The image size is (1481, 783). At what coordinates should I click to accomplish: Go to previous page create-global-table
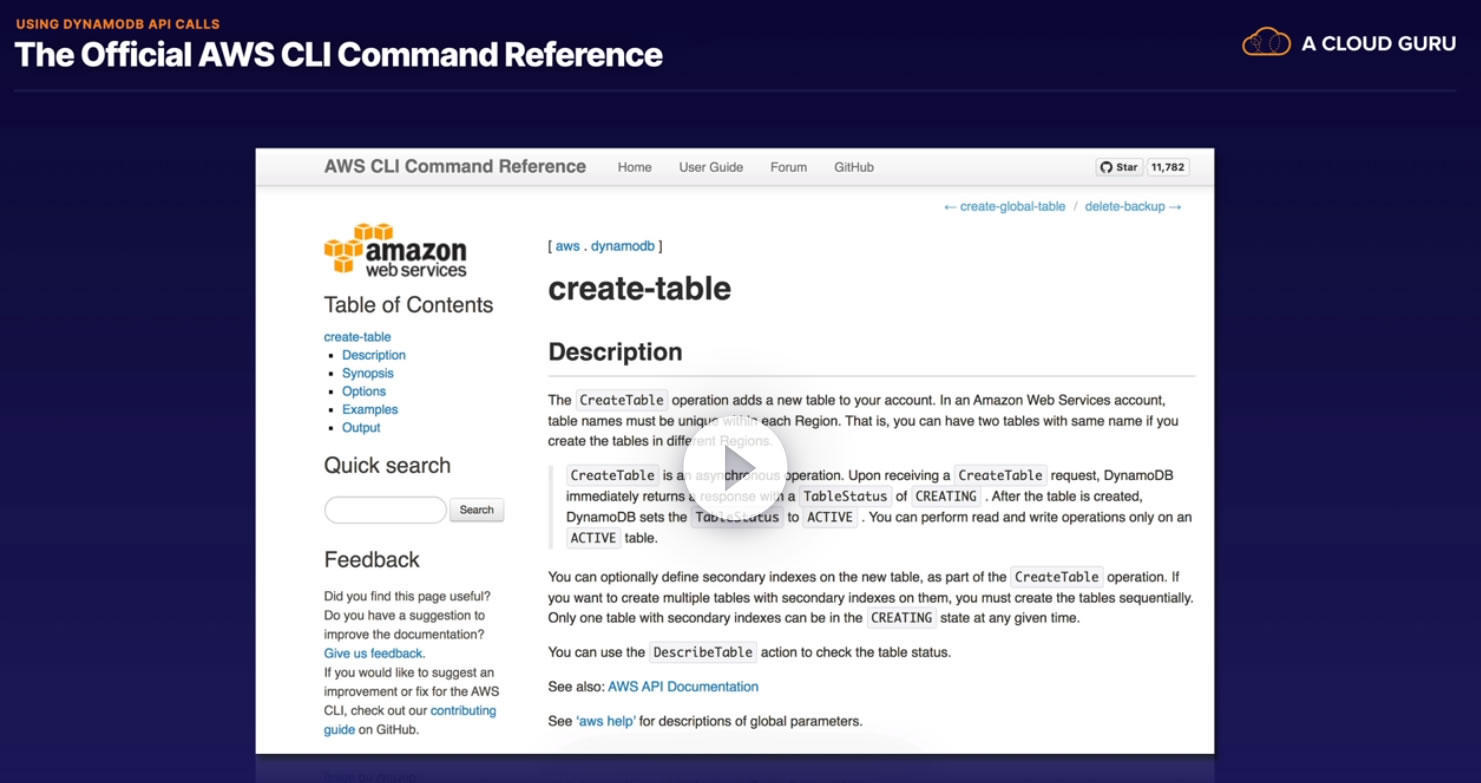tap(1004, 206)
